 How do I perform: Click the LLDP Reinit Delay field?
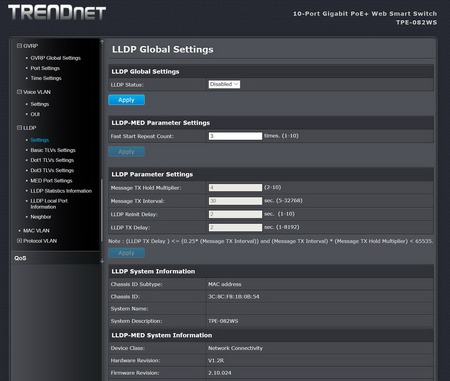[235, 214]
